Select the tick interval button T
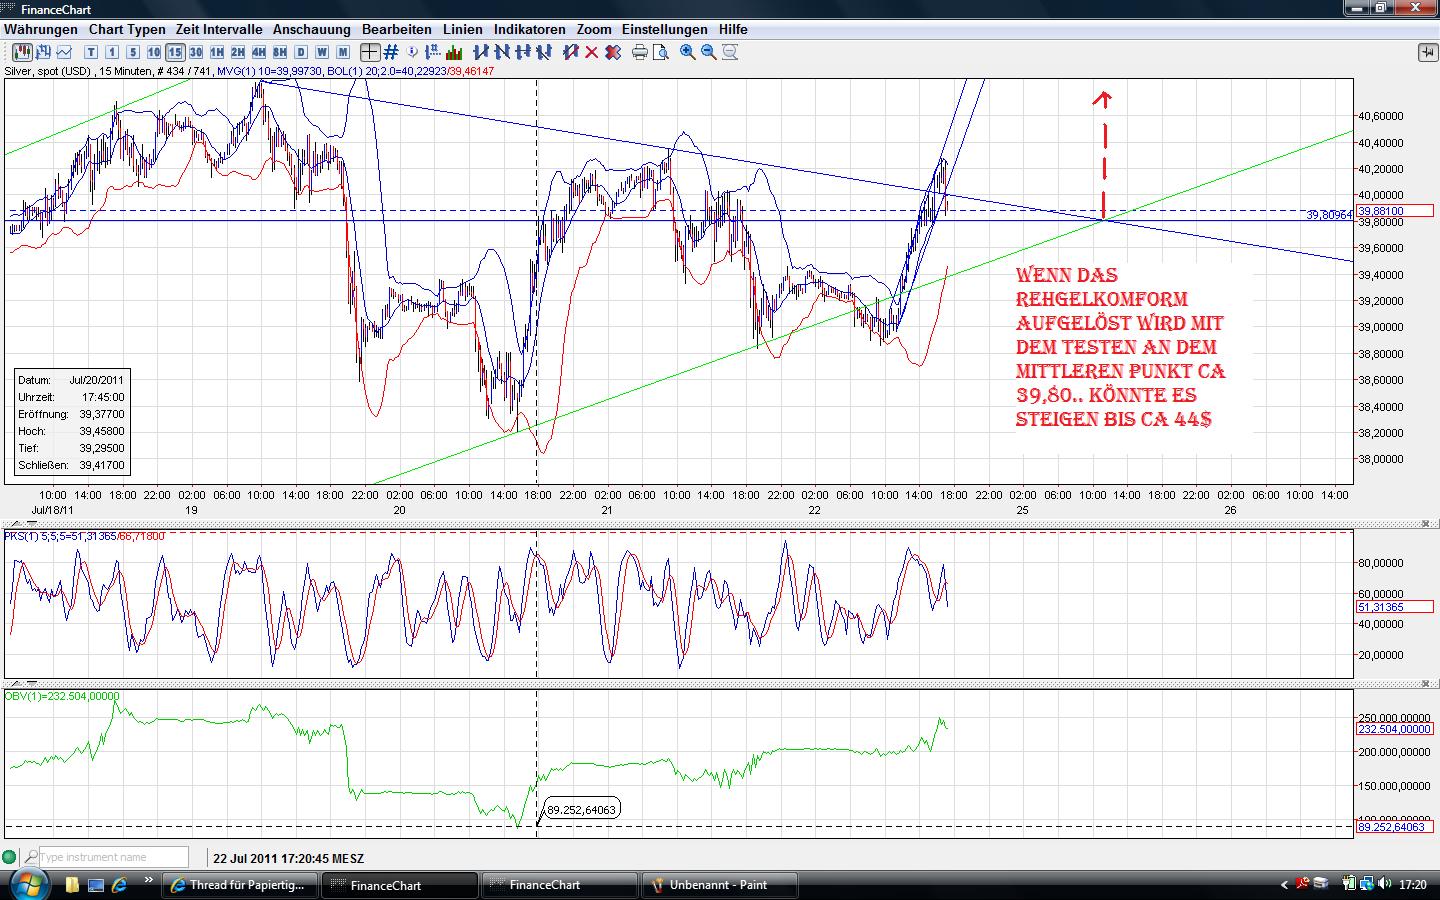This screenshot has height=900, width=1440. coord(91,52)
